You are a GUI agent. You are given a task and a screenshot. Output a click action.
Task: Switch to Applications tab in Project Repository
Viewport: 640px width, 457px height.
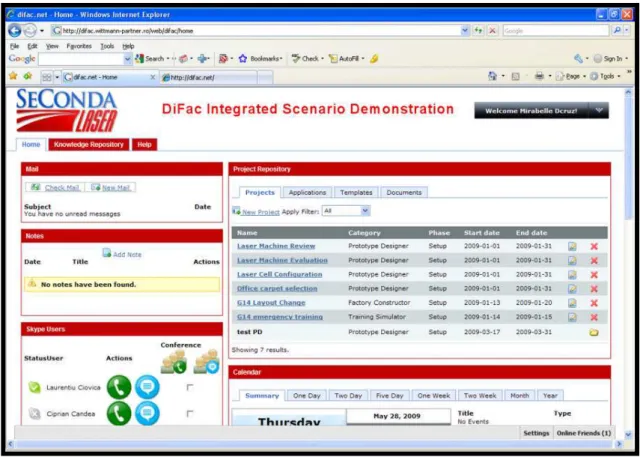click(x=307, y=193)
